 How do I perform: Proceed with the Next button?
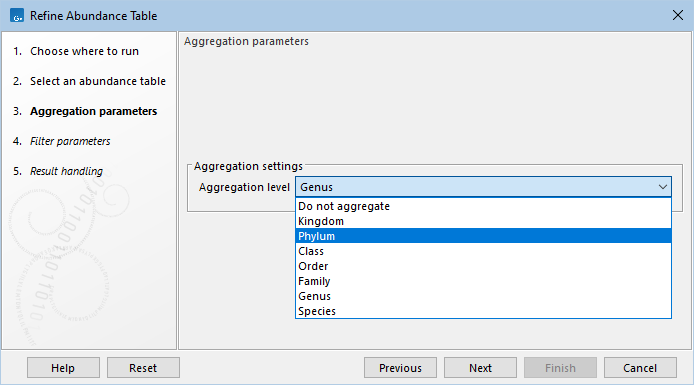[x=481, y=368]
